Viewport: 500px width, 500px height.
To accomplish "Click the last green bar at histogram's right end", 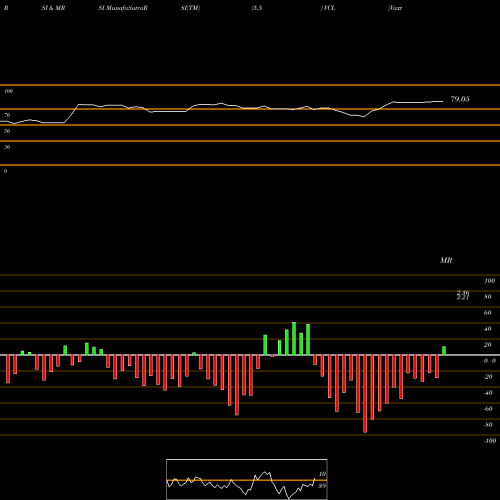I will 444,351.
